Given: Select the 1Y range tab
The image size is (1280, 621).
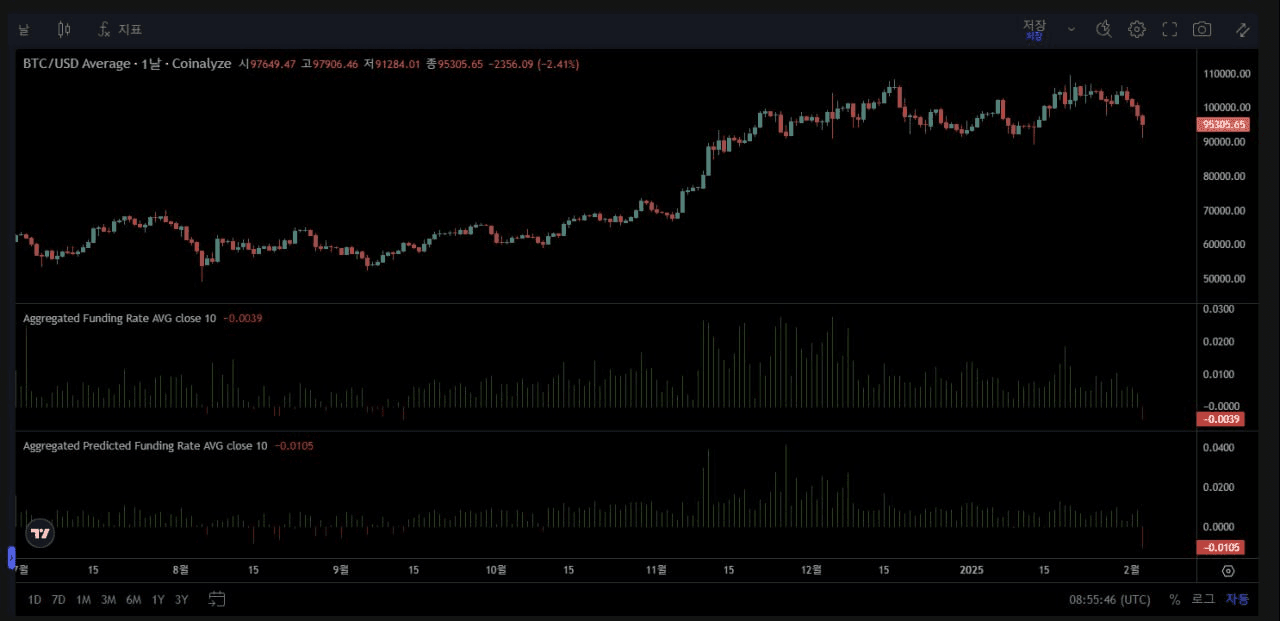Looking at the screenshot, I should tap(157, 599).
